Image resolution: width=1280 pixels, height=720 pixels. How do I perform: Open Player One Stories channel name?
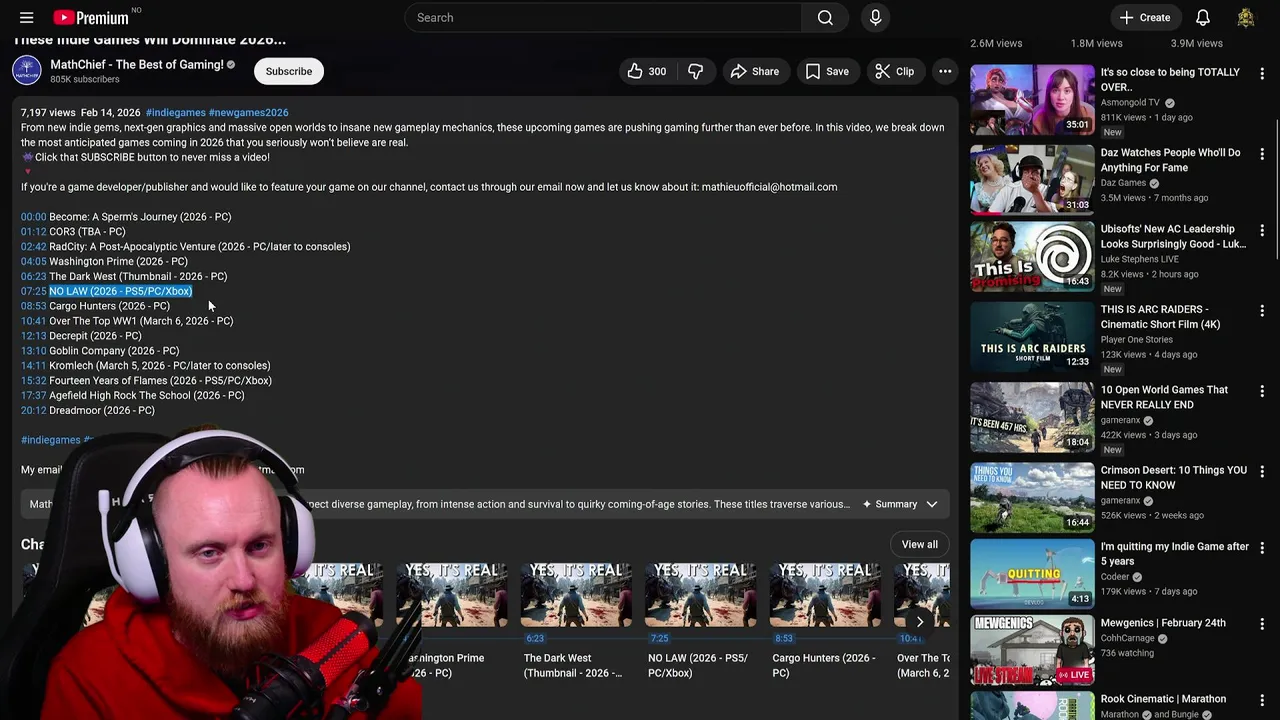1137,340
